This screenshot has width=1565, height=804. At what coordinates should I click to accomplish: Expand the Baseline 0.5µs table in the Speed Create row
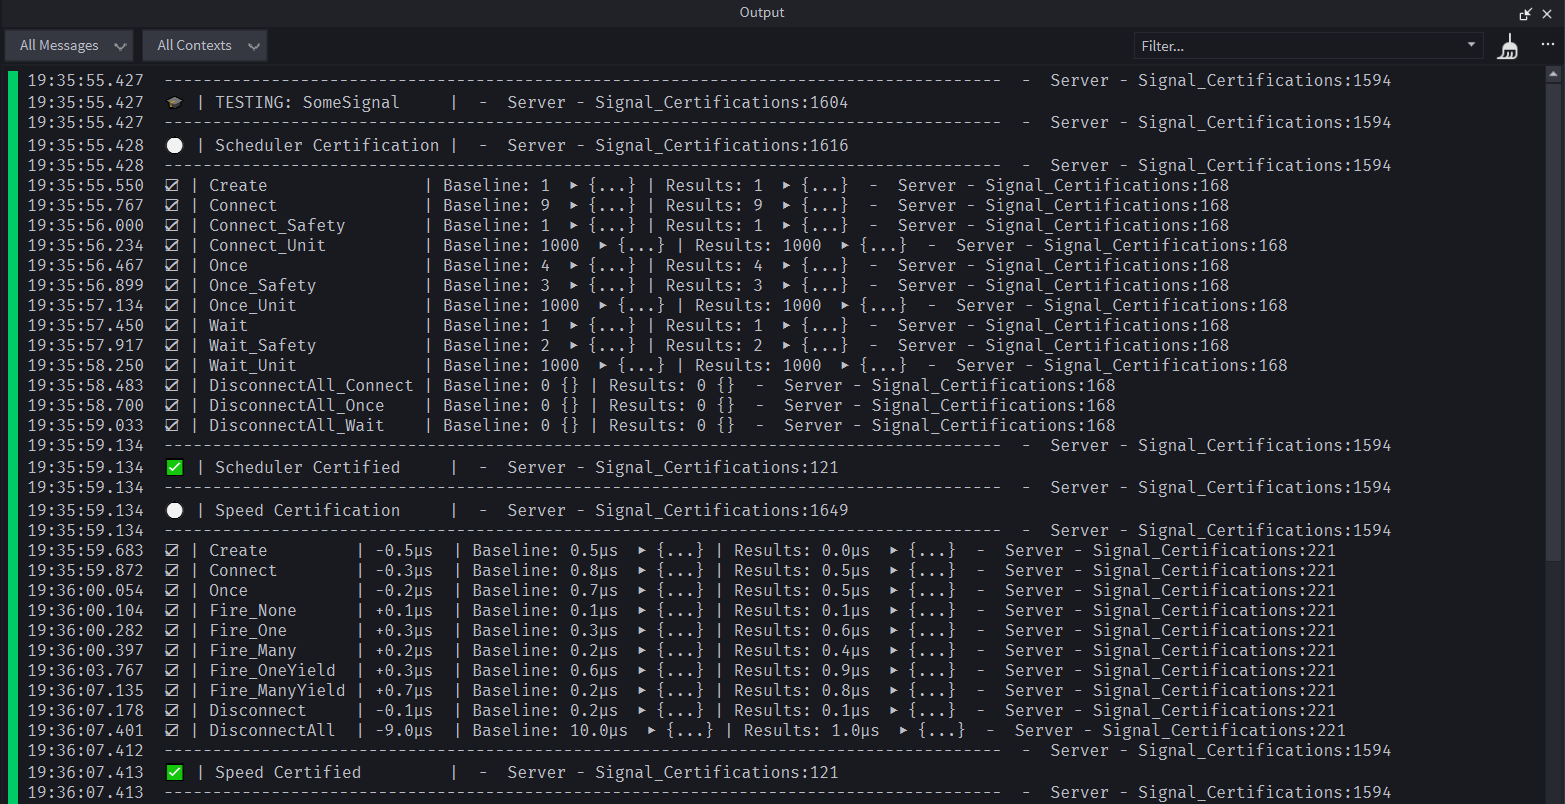[643, 551]
